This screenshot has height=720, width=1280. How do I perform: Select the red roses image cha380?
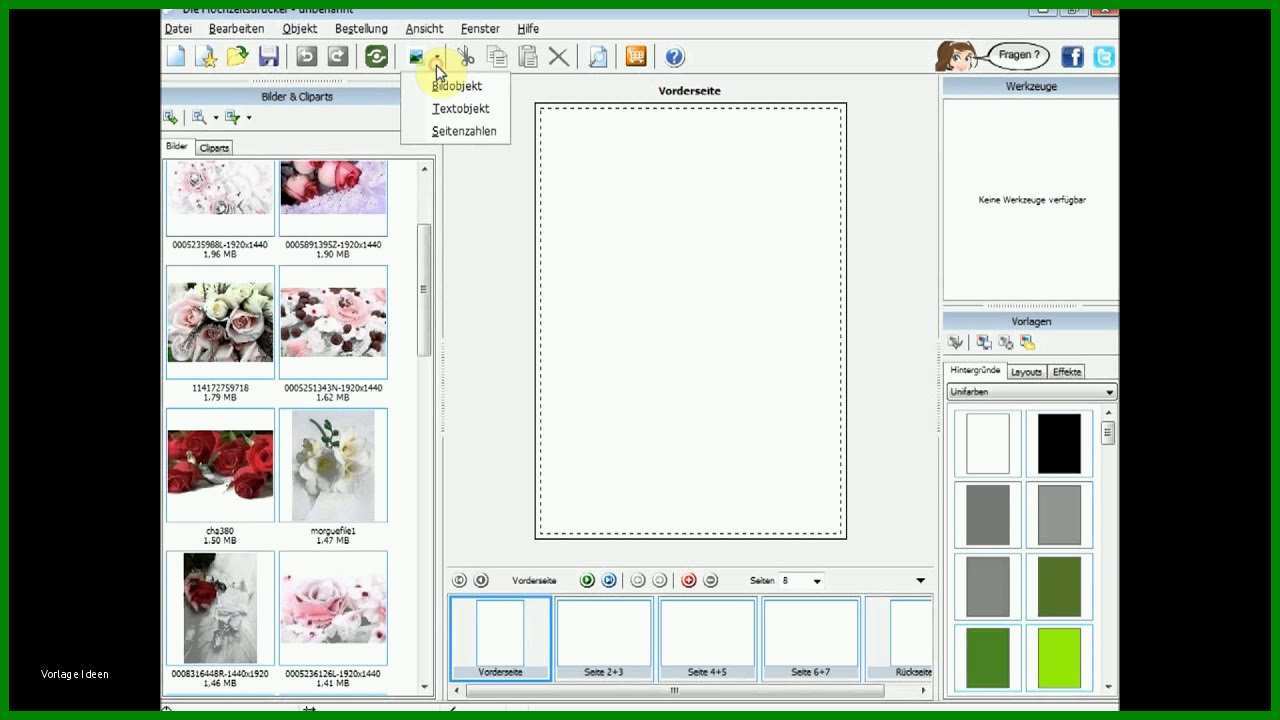(220, 465)
